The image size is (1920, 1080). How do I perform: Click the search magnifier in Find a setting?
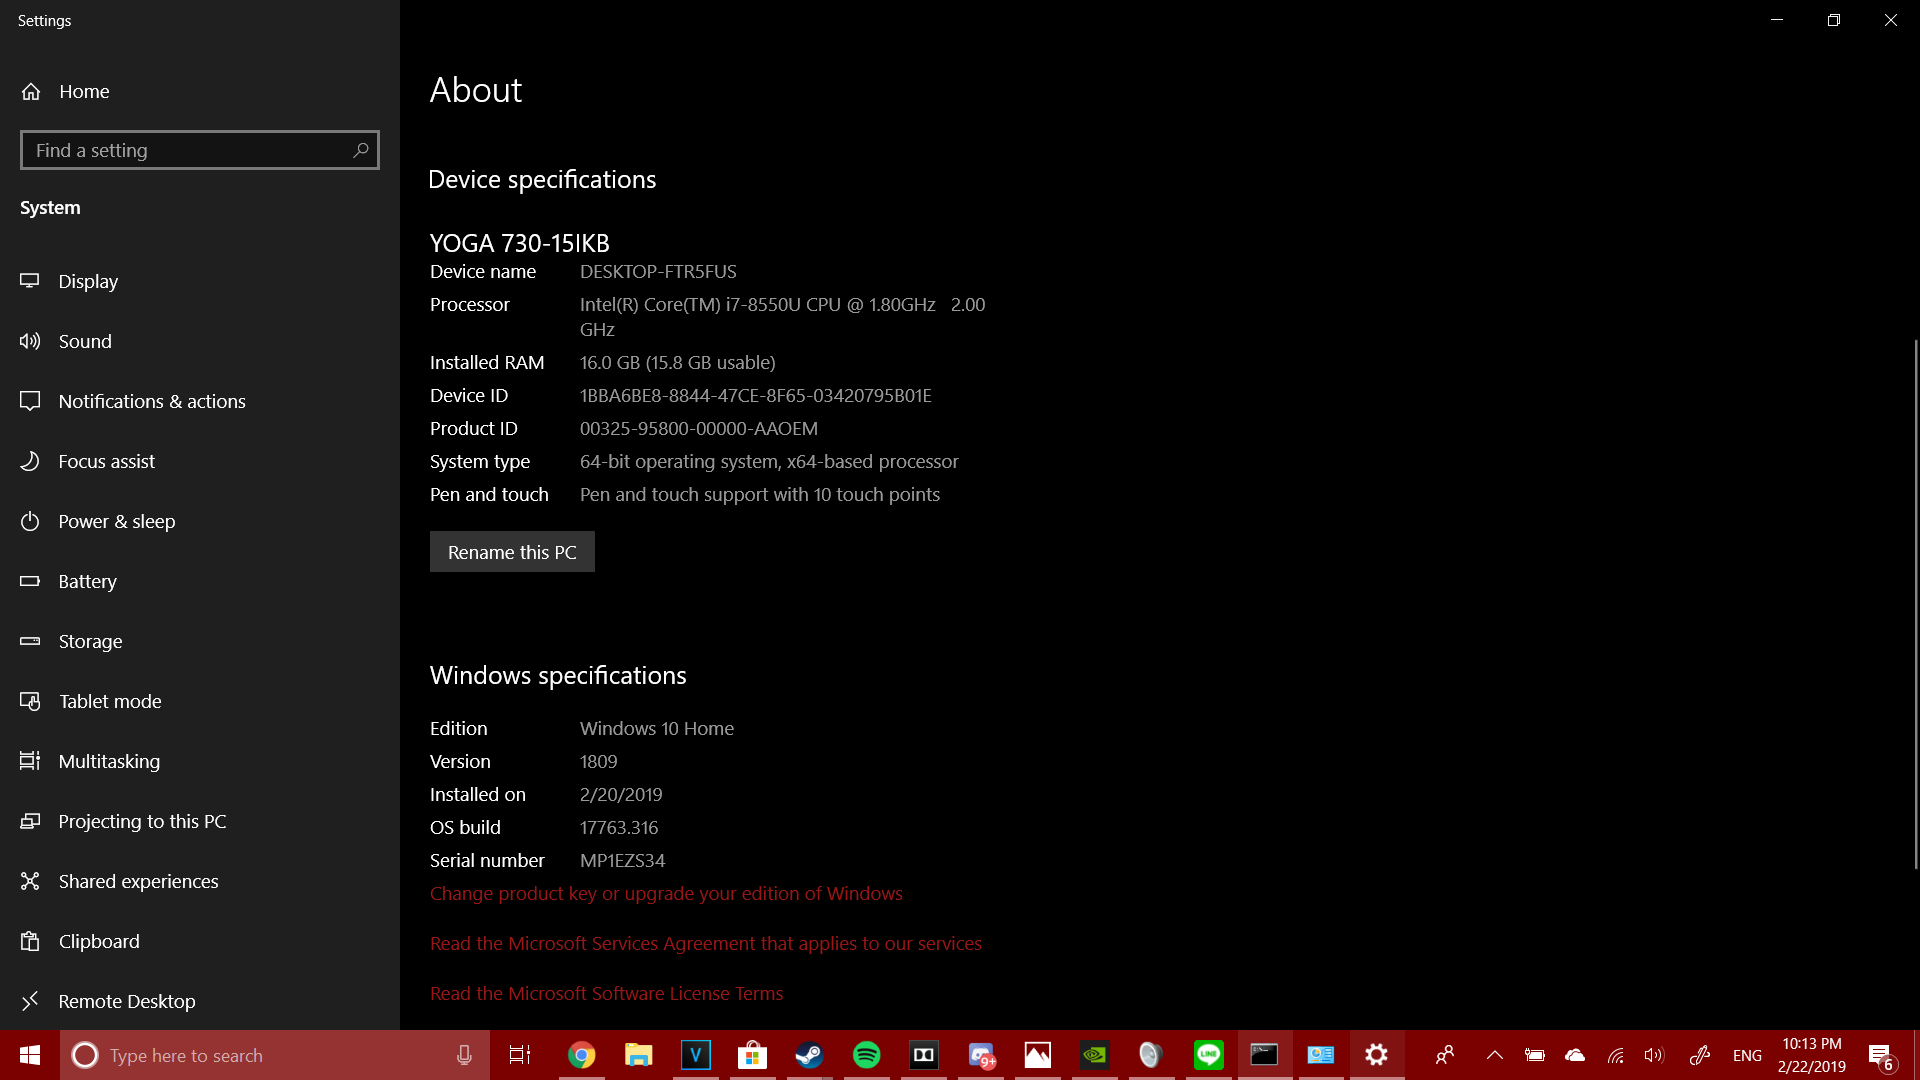coord(361,150)
